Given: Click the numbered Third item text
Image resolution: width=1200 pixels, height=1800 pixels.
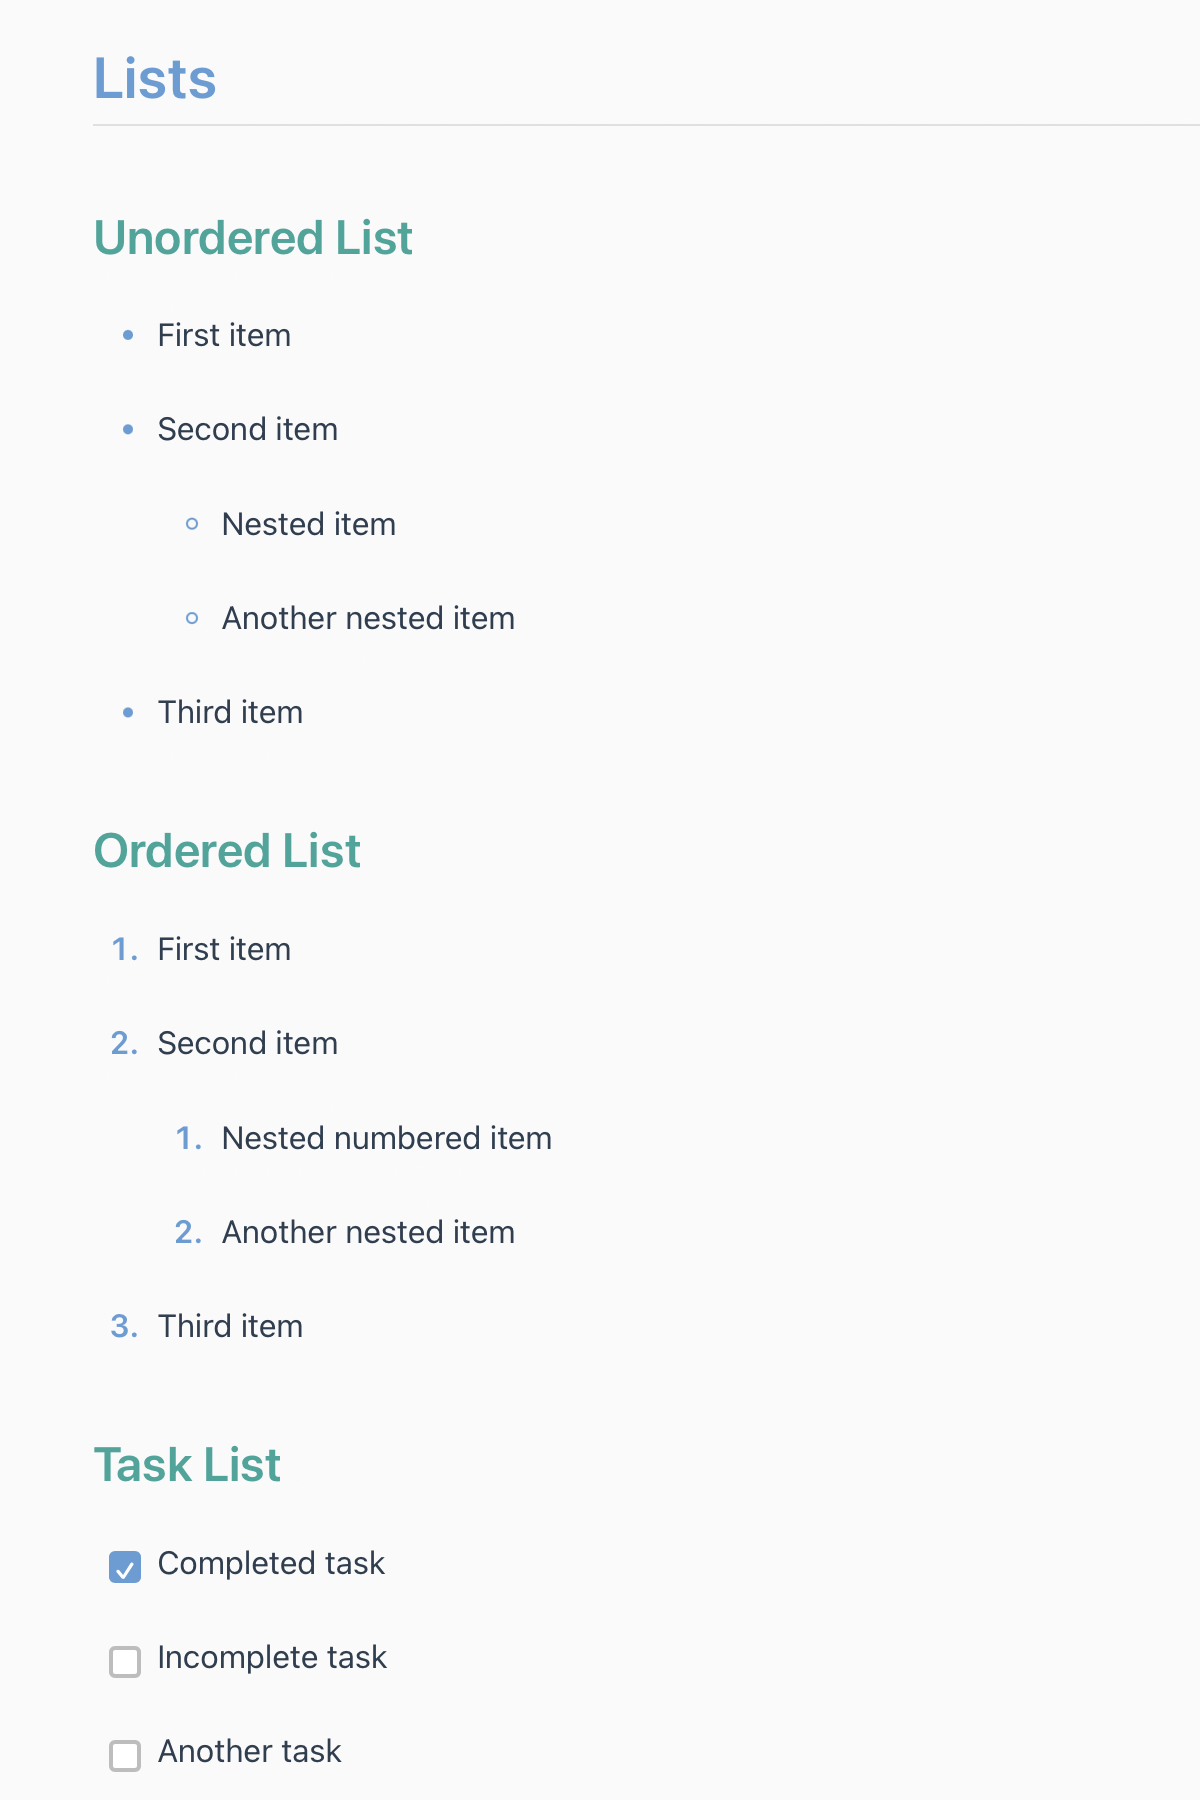Looking at the screenshot, I should click(x=230, y=1326).
